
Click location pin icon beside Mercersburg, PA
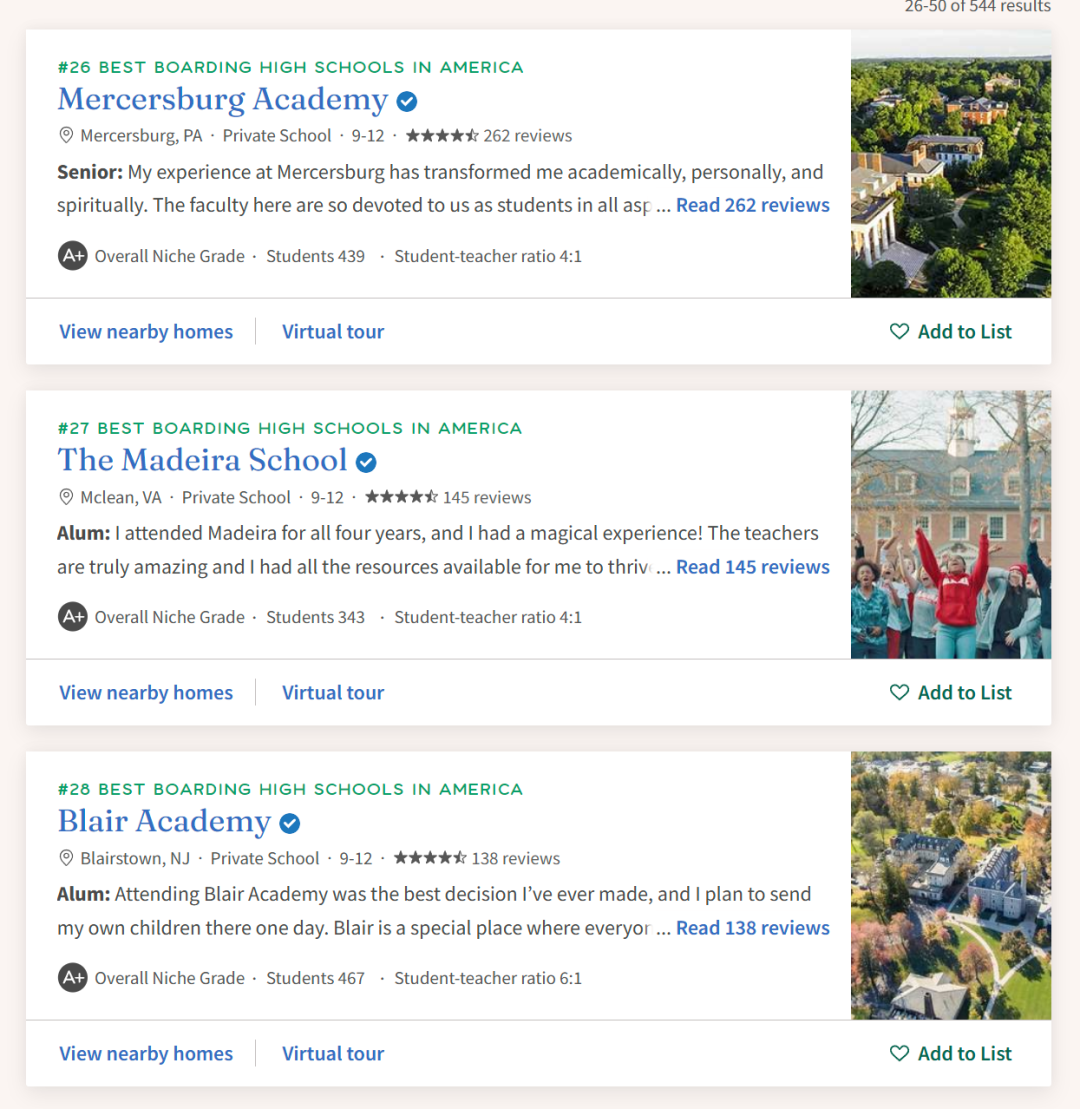pos(66,135)
